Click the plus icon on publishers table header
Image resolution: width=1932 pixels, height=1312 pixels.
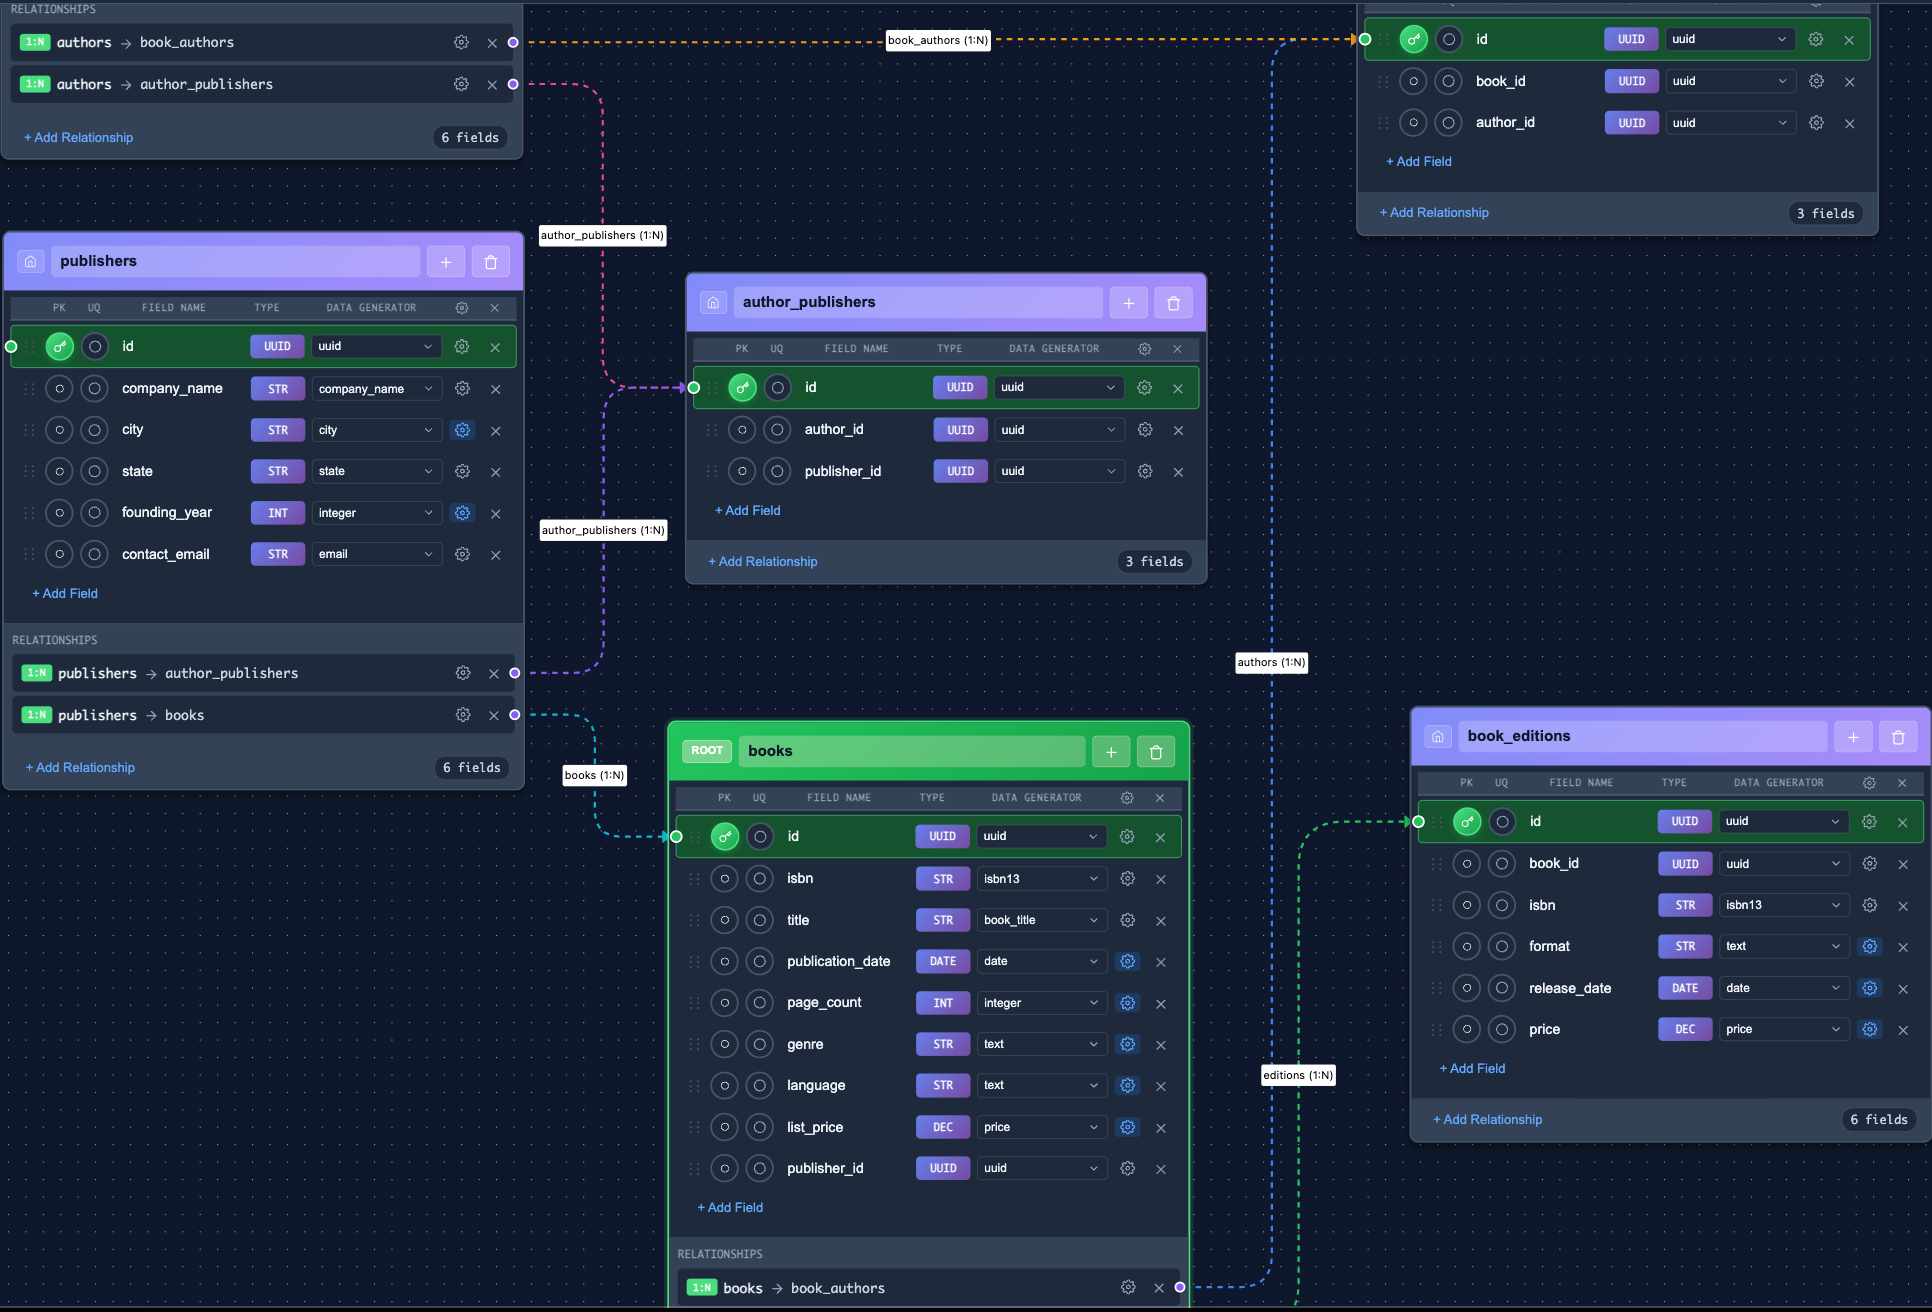click(446, 261)
